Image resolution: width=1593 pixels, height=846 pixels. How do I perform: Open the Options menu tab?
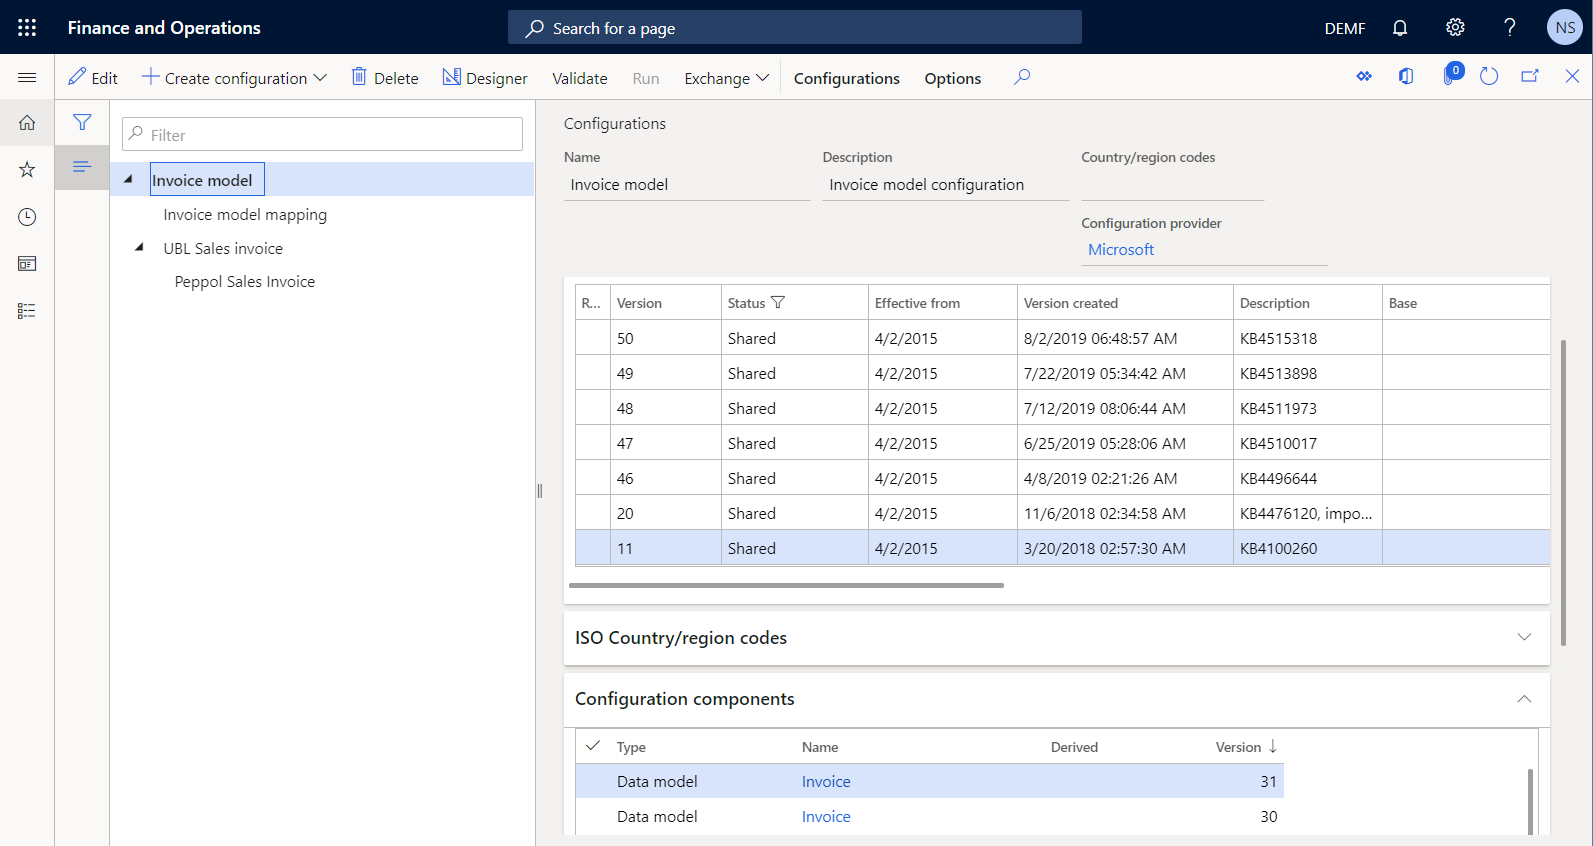(x=952, y=78)
